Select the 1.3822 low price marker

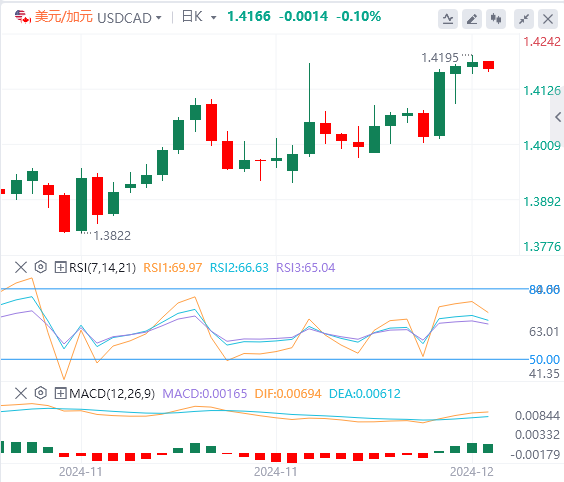(112, 236)
